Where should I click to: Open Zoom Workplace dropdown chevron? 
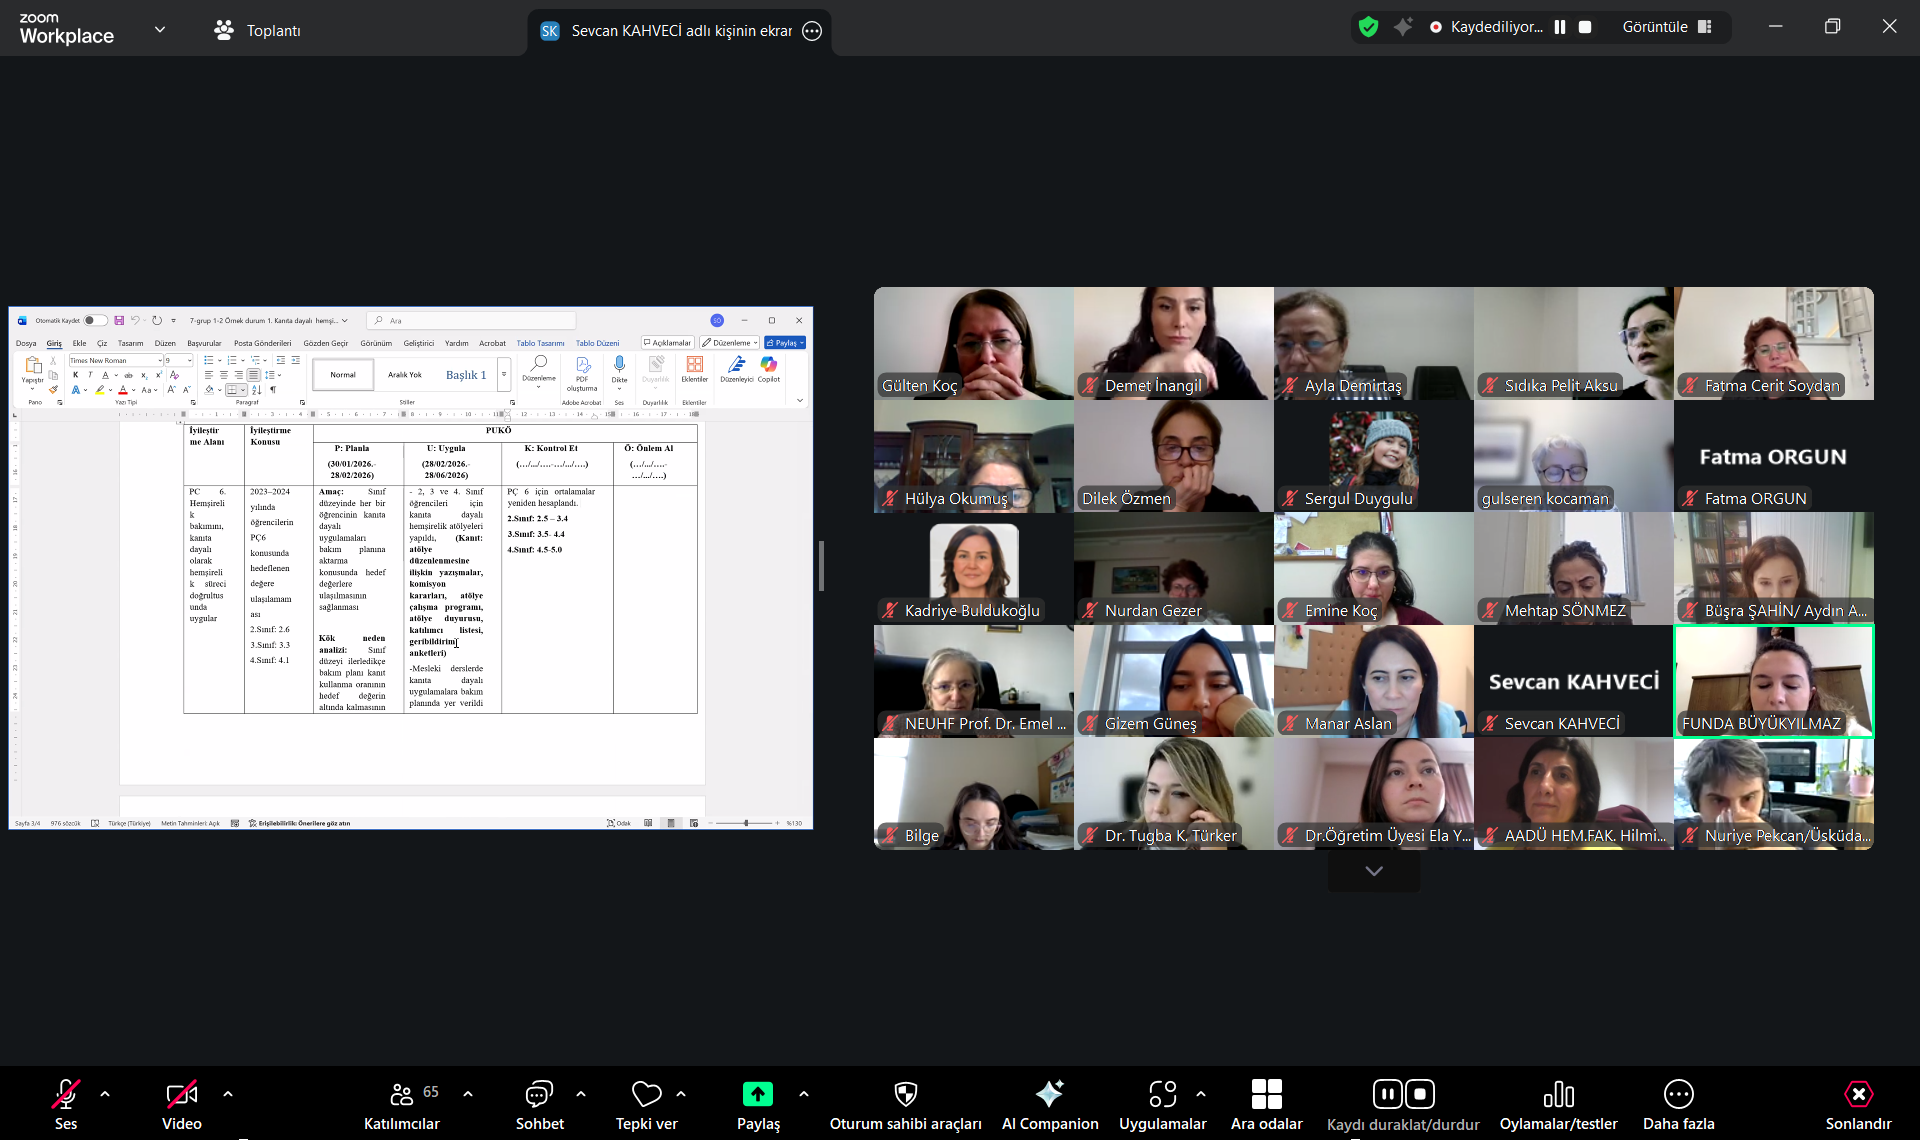click(x=160, y=29)
